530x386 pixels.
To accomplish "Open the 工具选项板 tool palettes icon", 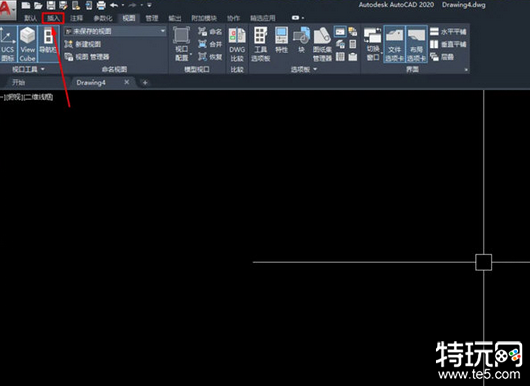I will click(x=261, y=44).
